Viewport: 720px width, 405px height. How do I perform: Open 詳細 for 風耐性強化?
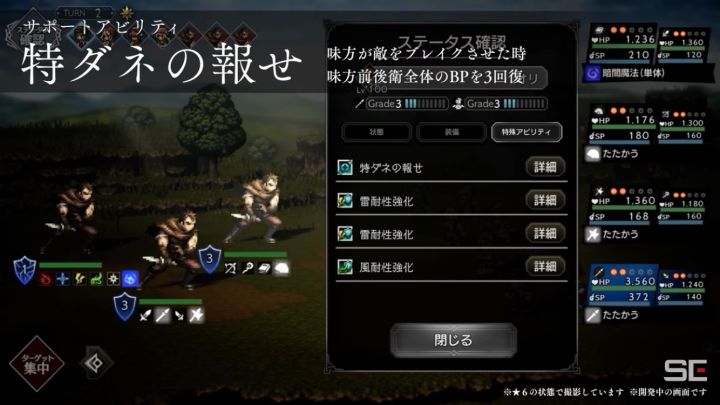pos(545,266)
